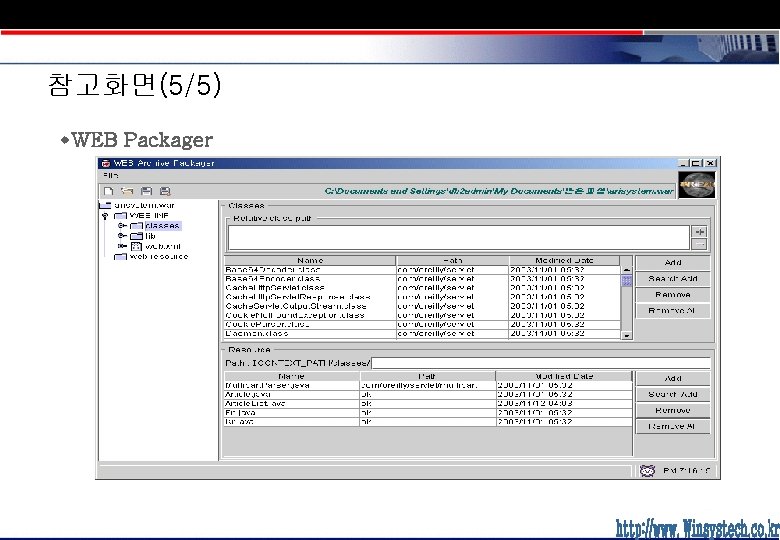Click the classes table scrollbar thumb
780x540 pixels.
click(627, 280)
